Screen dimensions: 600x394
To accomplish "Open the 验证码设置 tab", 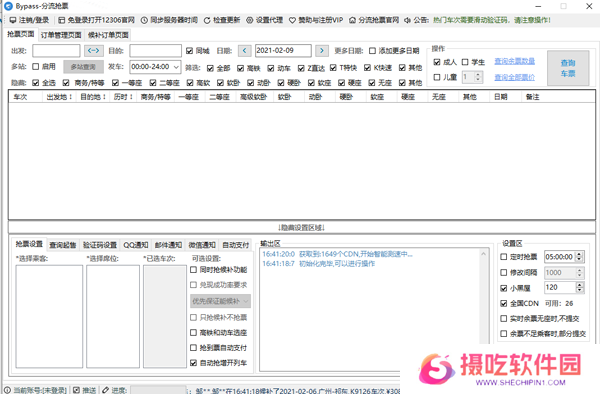I will point(100,245).
